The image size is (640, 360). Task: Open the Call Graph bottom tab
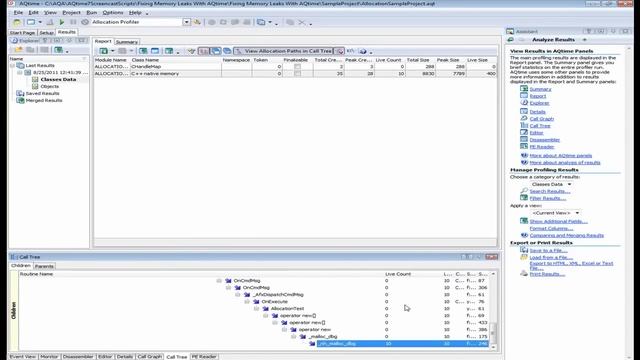click(149, 356)
